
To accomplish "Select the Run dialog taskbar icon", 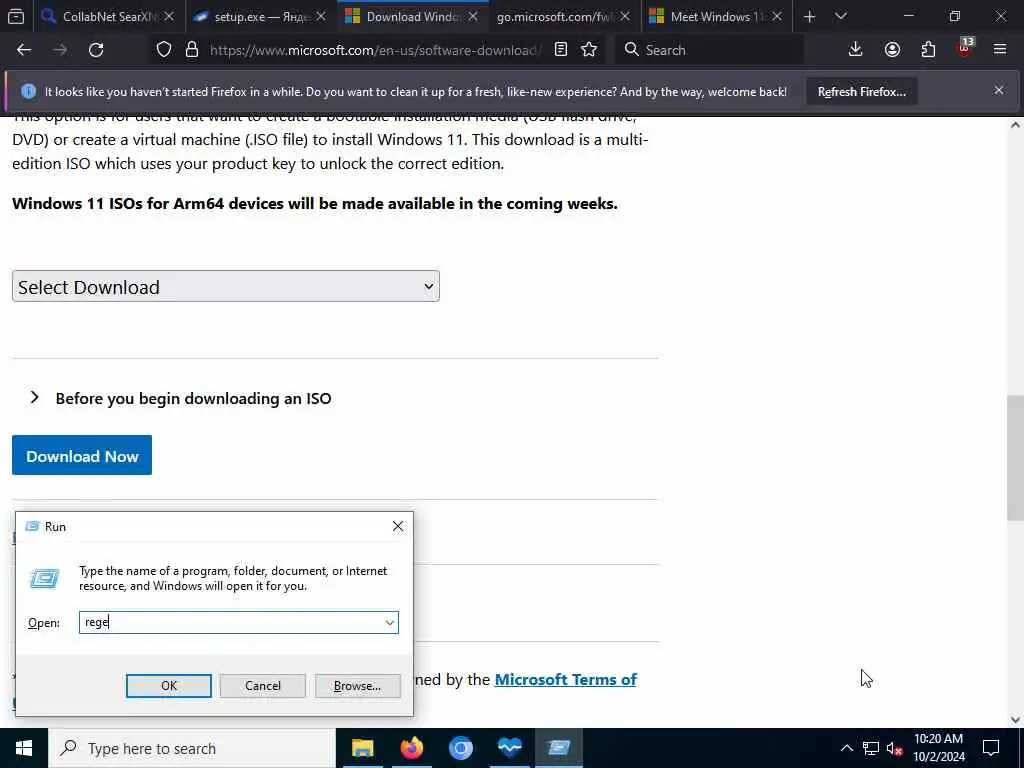I will (x=559, y=748).
